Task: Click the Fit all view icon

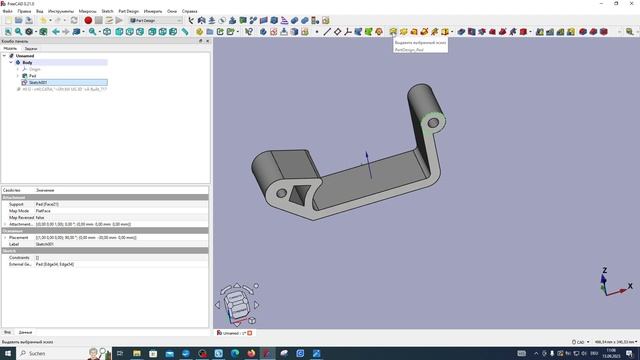Action: point(8,31)
